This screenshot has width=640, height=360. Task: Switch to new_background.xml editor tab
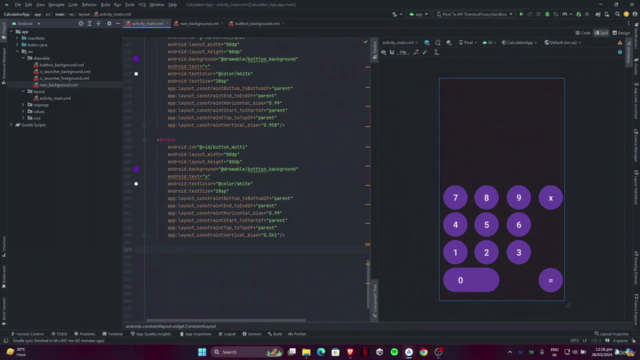coord(198,24)
